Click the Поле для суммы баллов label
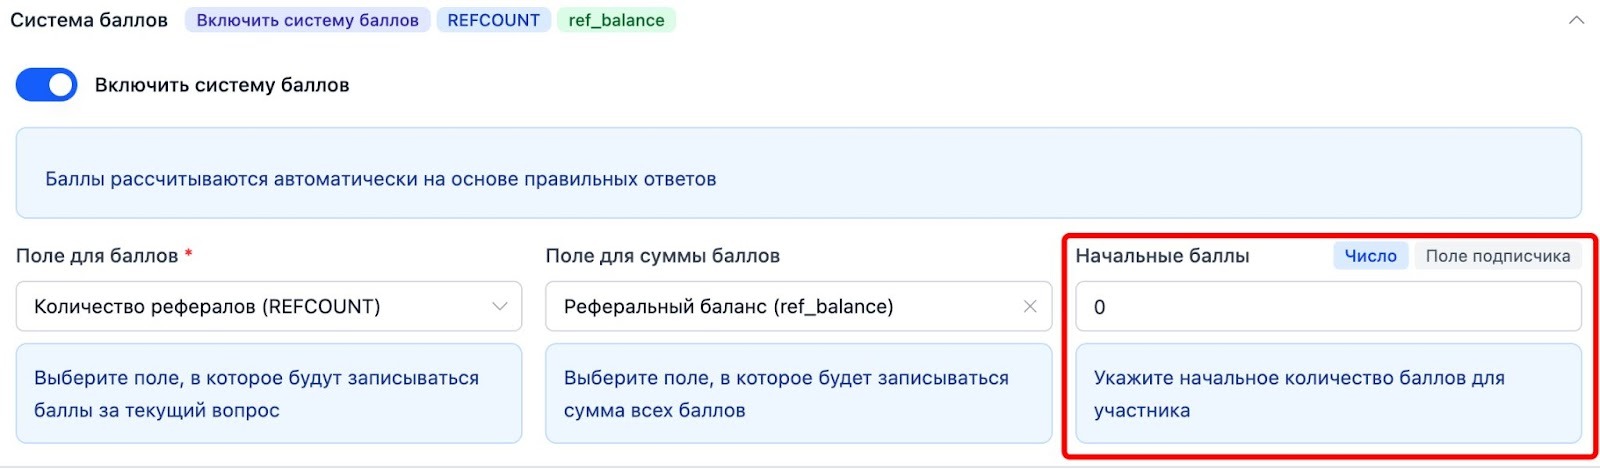Viewport: 1600px width, 469px height. [662, 256]
